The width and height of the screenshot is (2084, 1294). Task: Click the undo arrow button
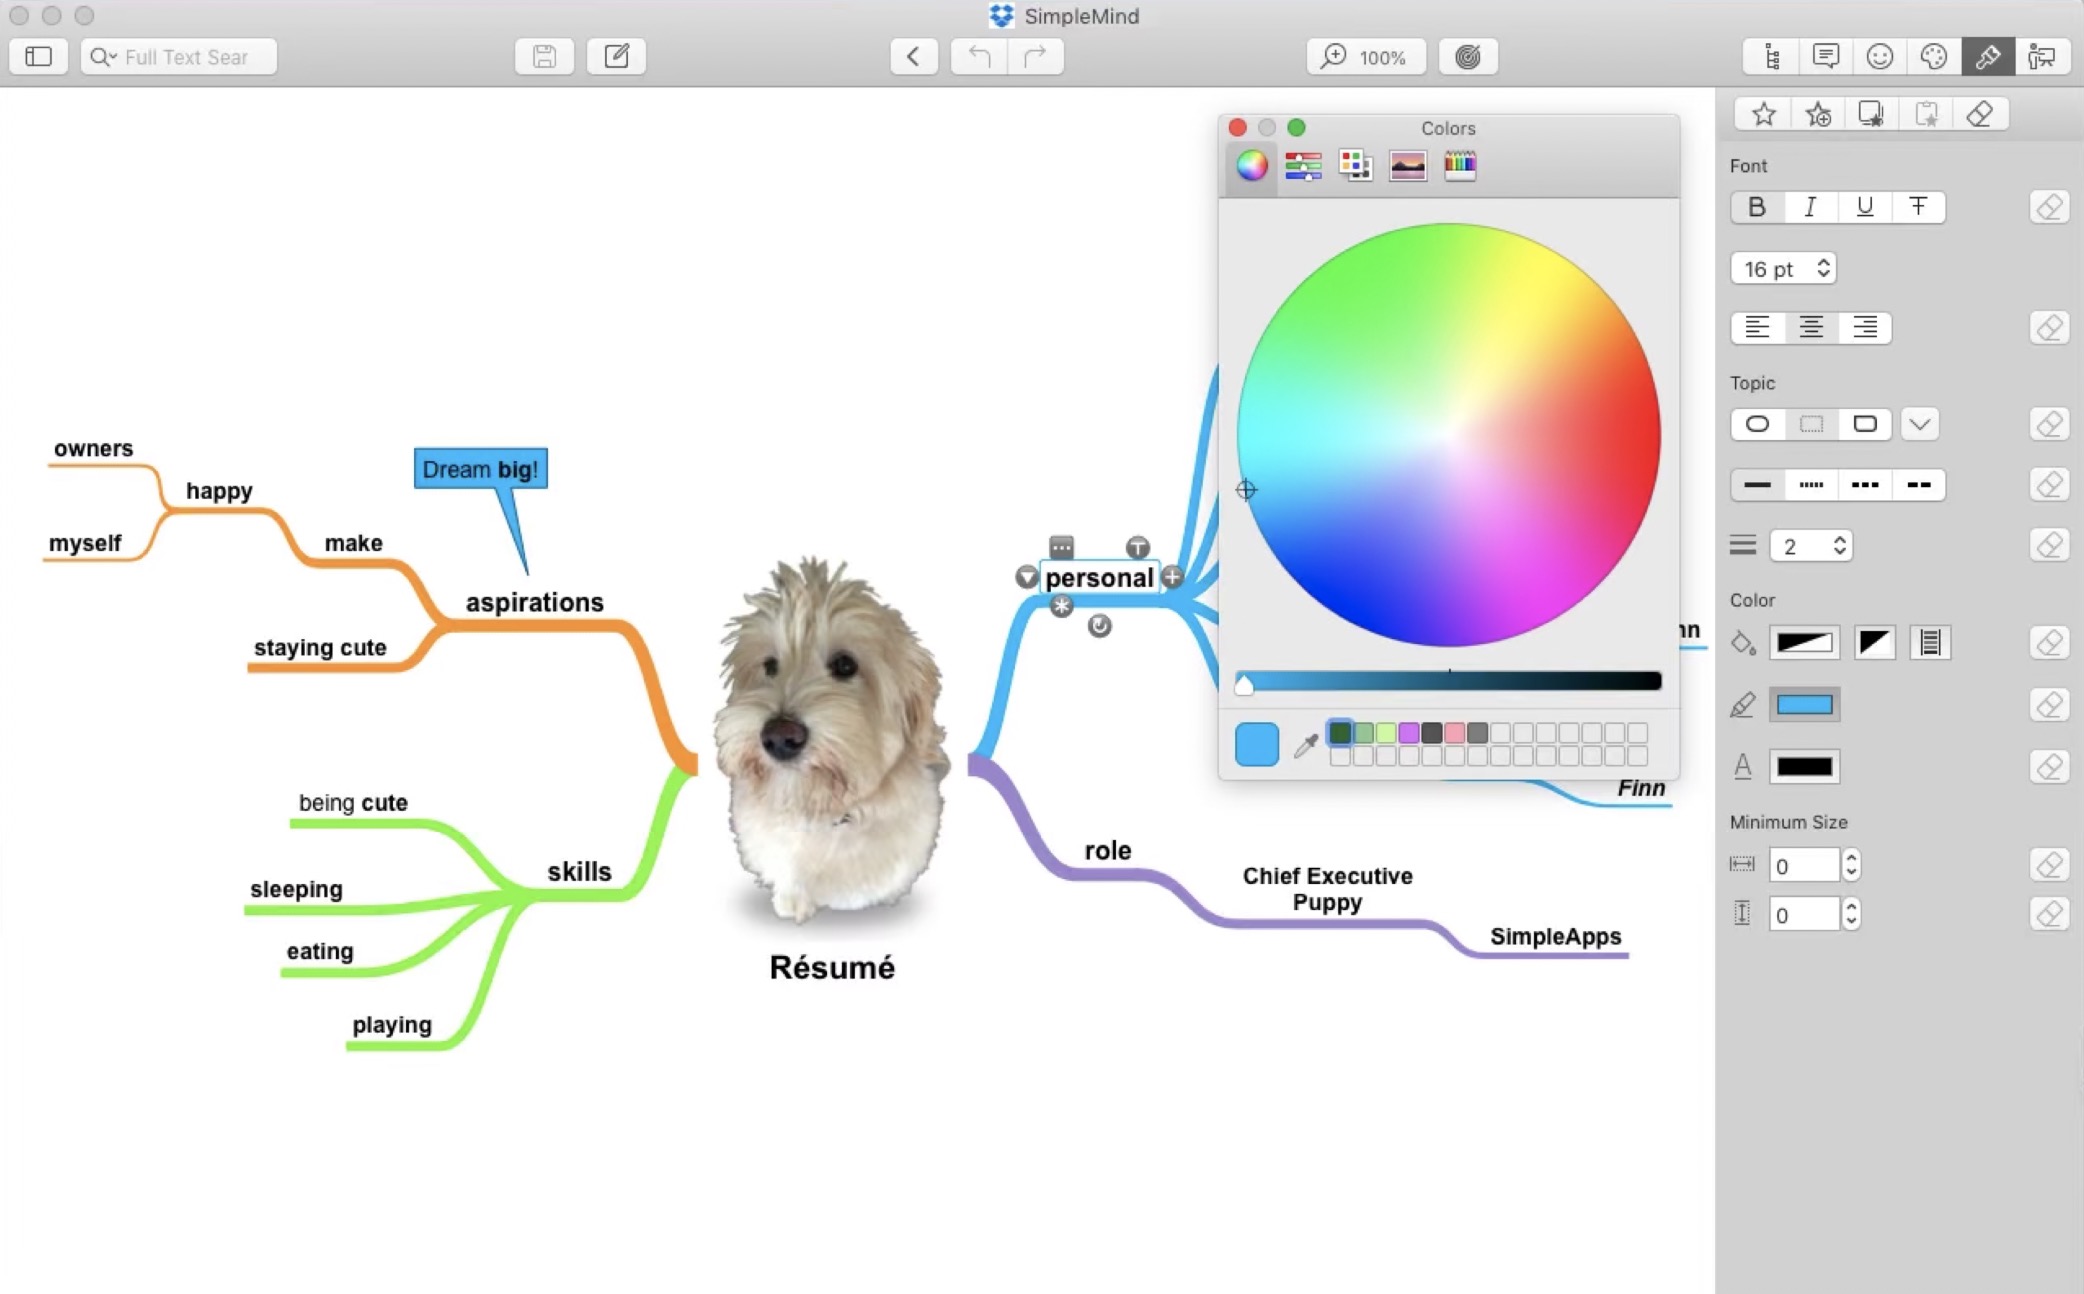click(x=979, y=57)
